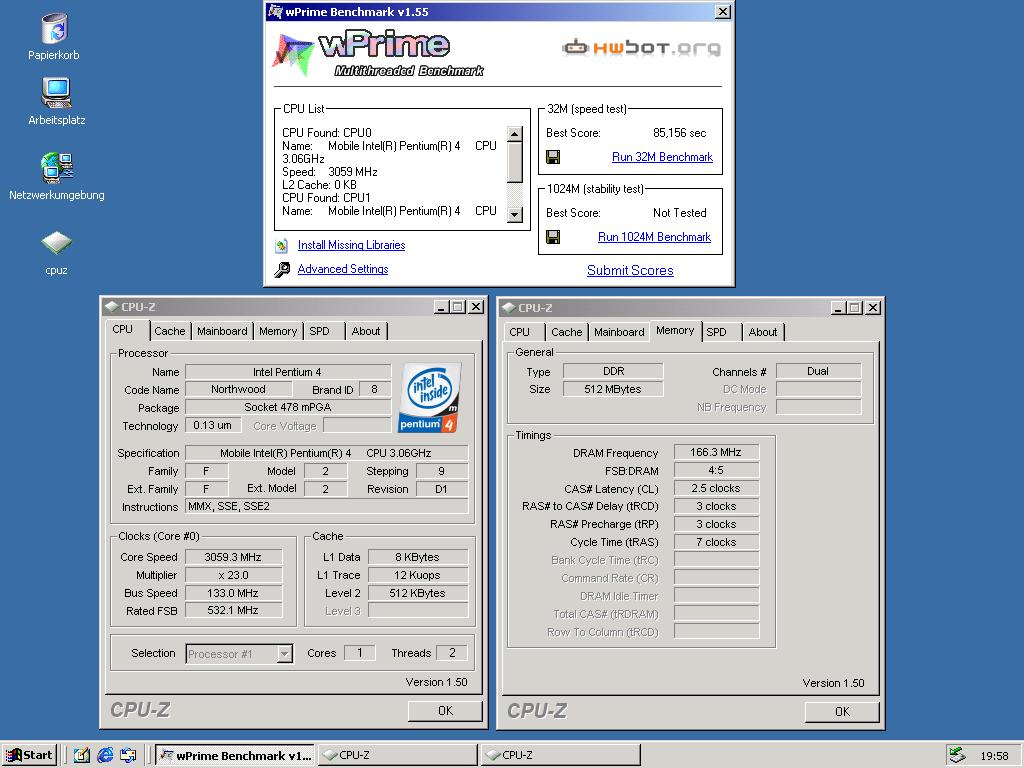Screen dimensions: 1024x768
Task: Open Advanced Settings link
Action: tap(343, 269)
